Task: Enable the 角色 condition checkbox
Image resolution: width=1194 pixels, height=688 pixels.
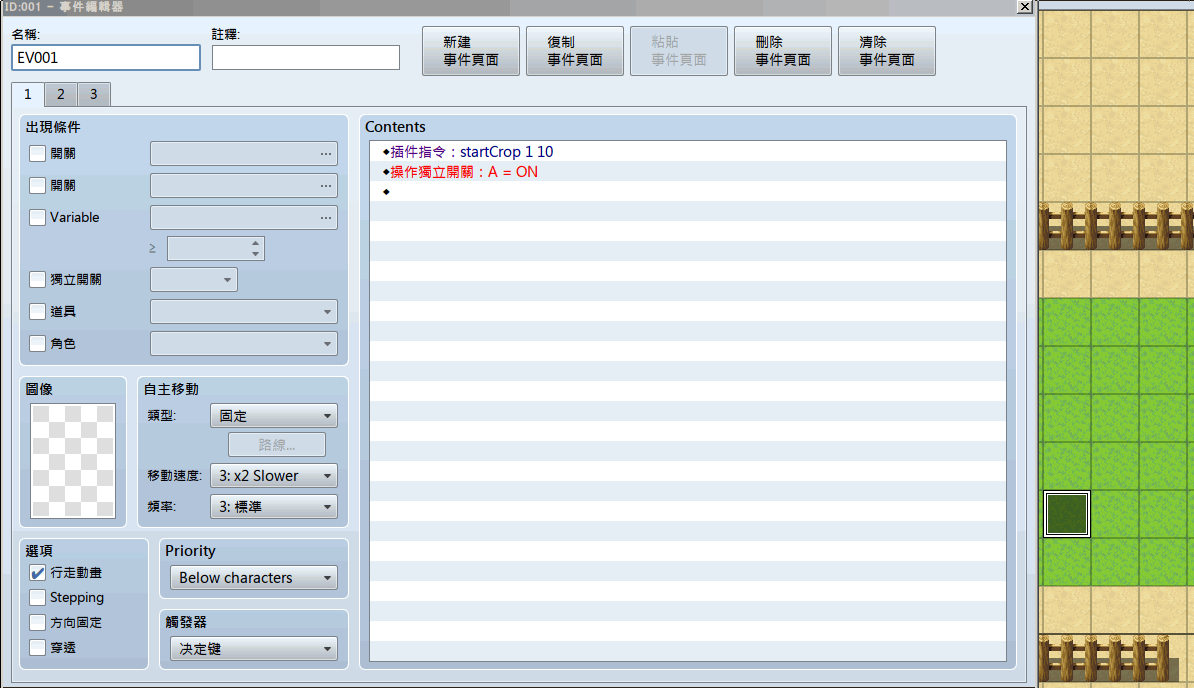Action: [37, 344]
